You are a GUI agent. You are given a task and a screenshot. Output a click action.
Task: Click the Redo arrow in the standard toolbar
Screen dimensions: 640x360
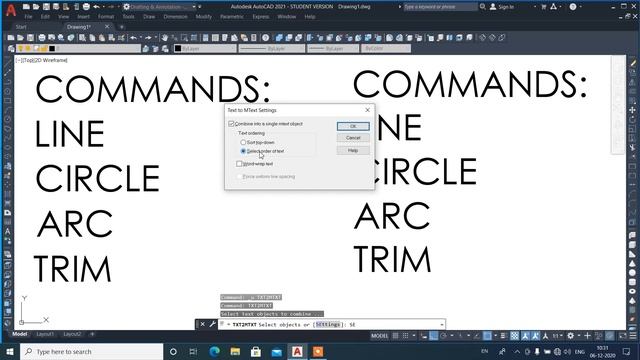148,38
